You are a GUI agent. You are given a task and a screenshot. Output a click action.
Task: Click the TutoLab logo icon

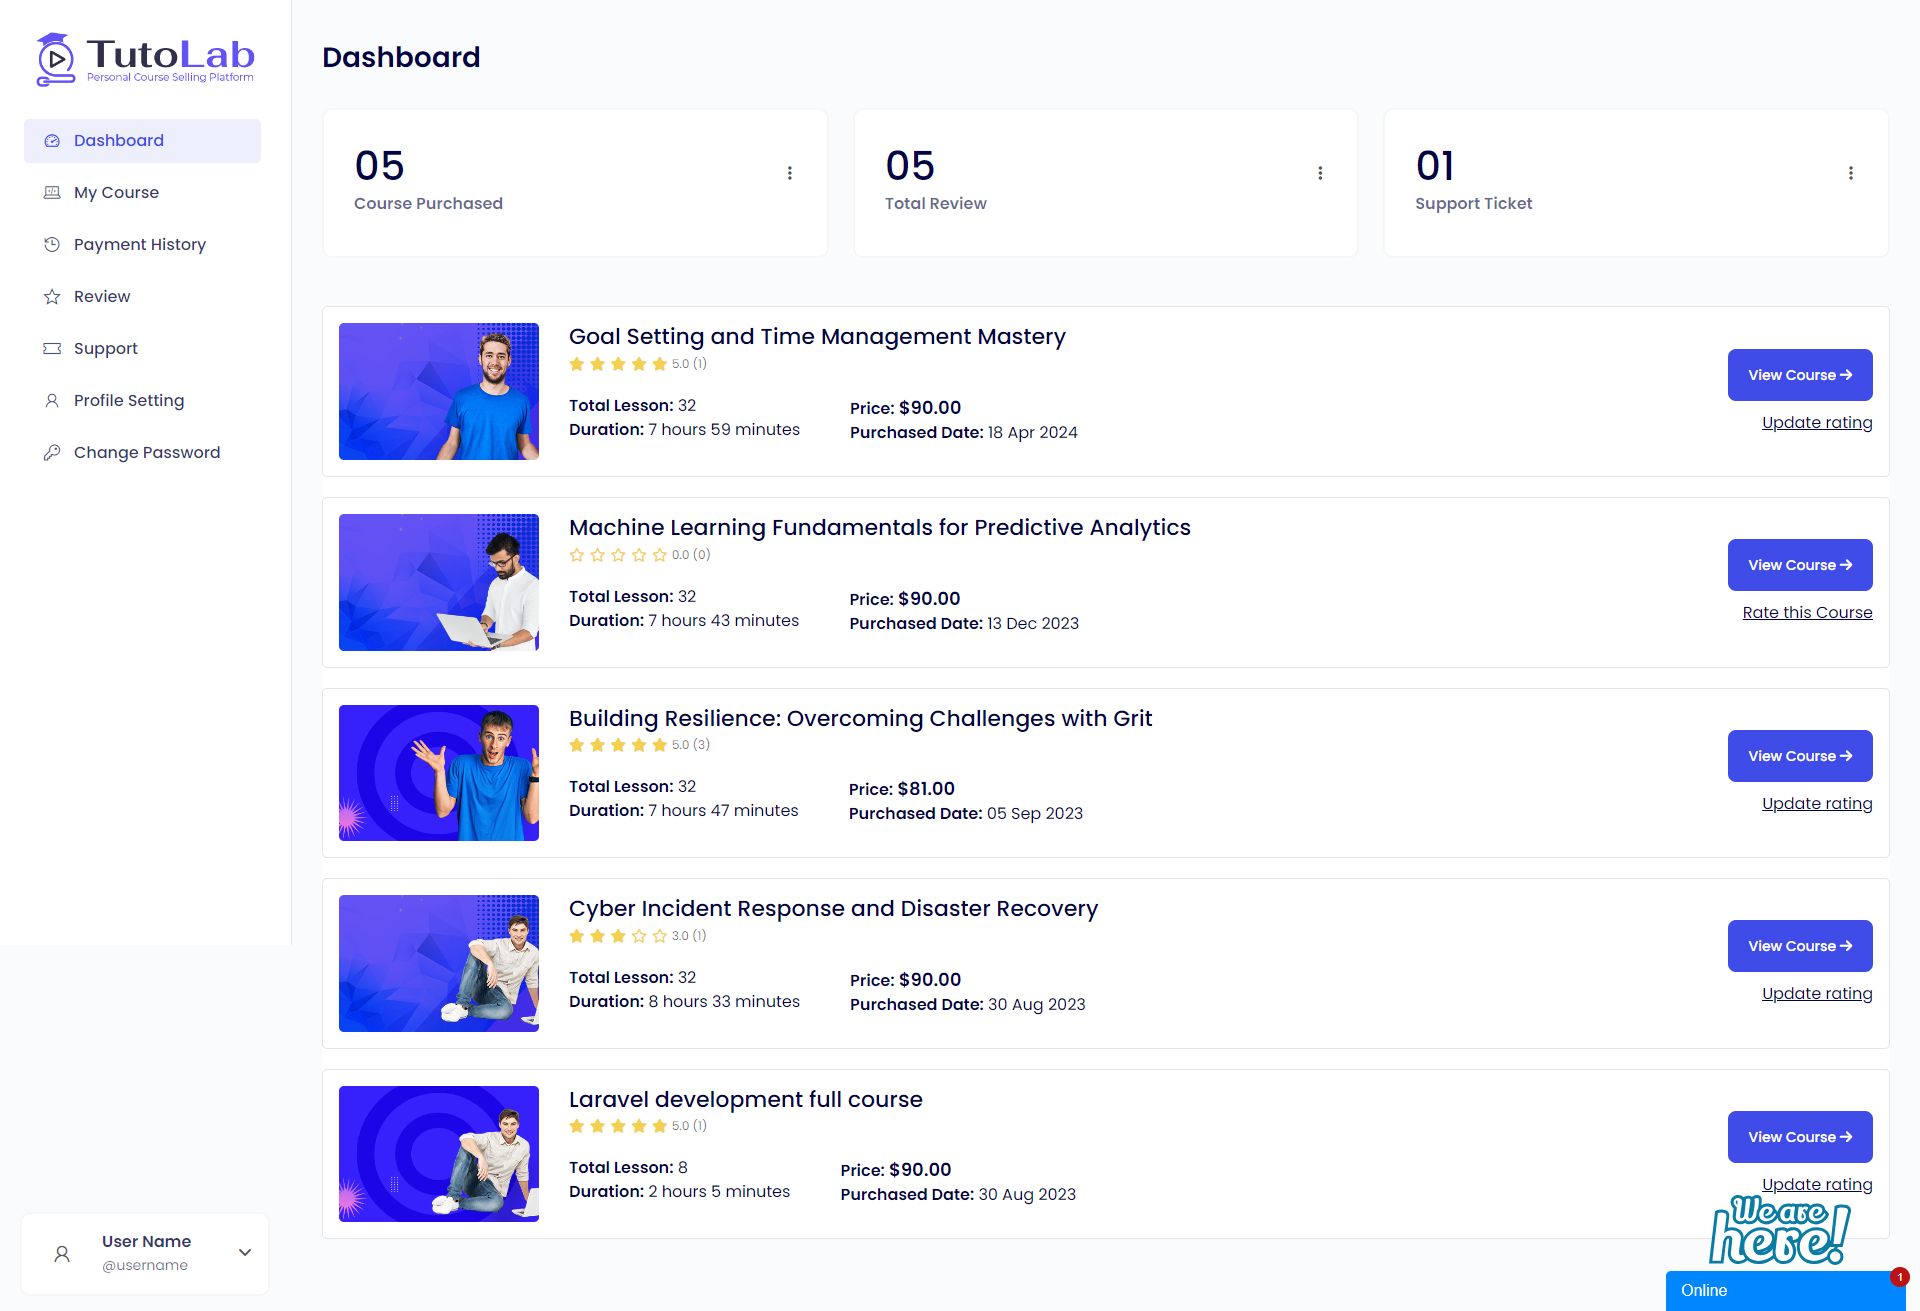coord(56,60)
